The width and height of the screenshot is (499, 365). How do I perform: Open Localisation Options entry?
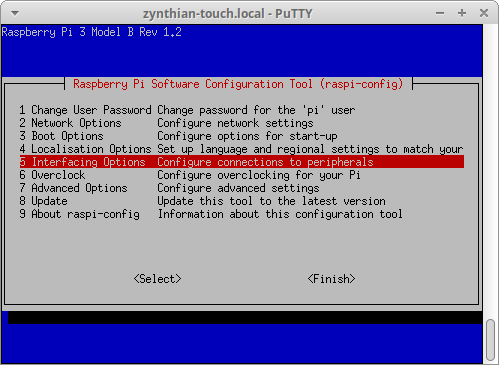point(242,149)
